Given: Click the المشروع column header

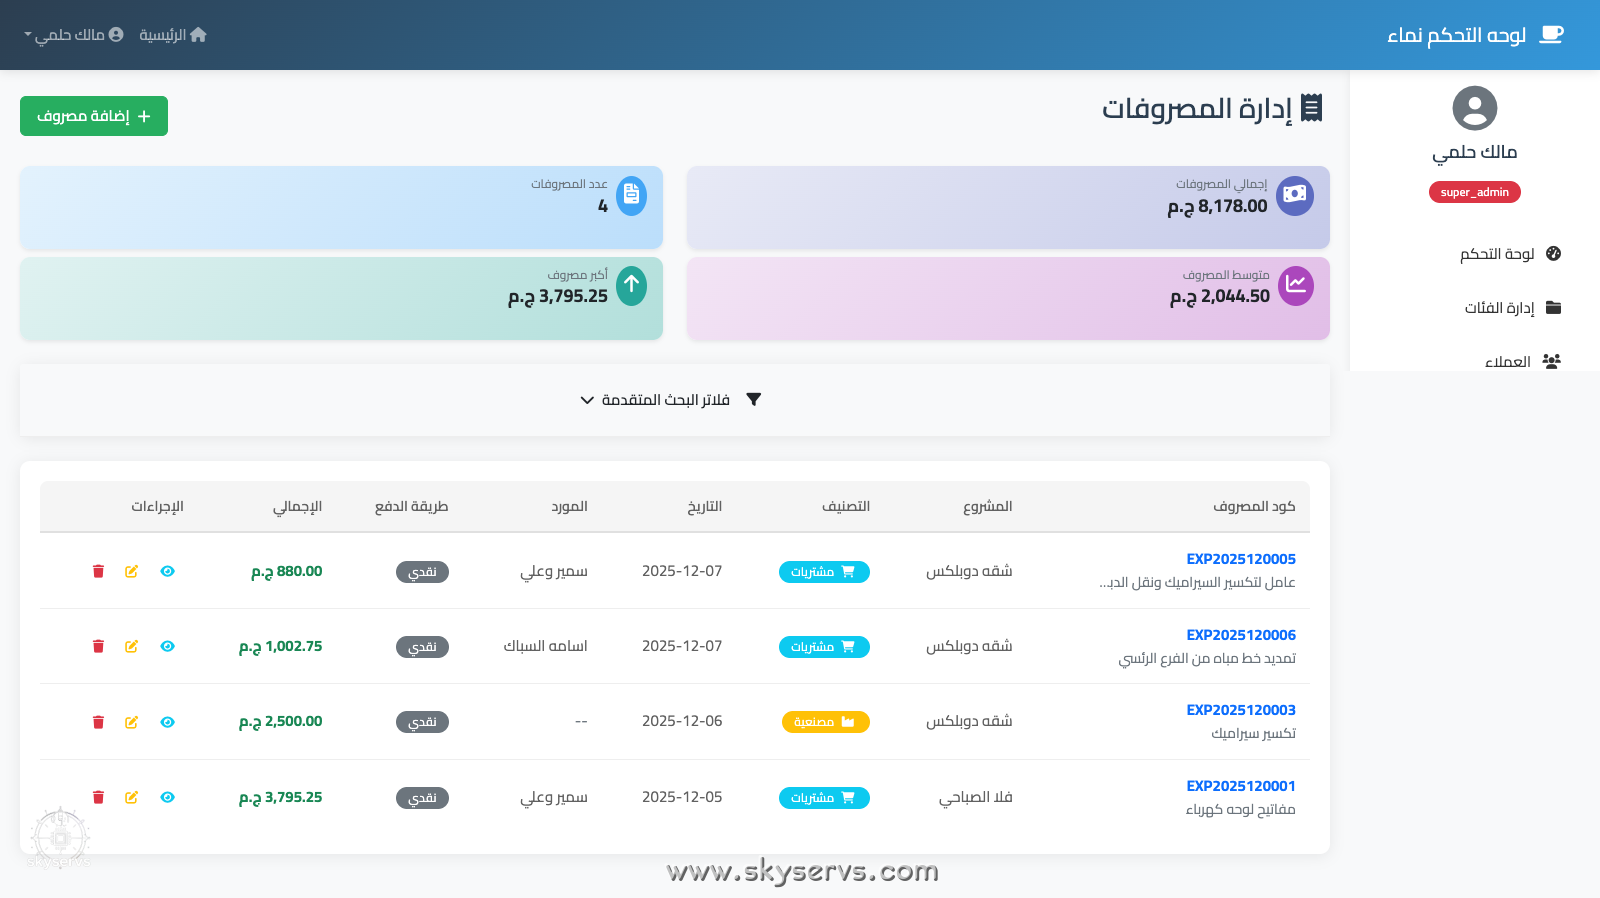Looking at the screenshot, I should pos(987,506).
